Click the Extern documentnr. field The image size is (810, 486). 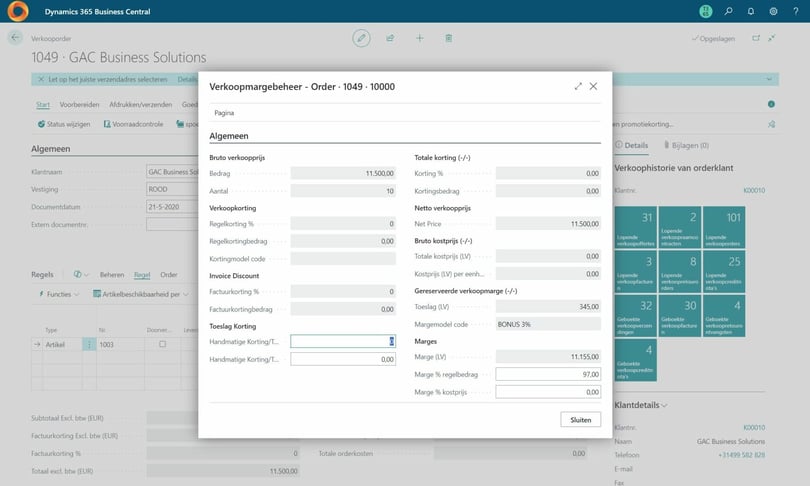click(x=172, y=224)
